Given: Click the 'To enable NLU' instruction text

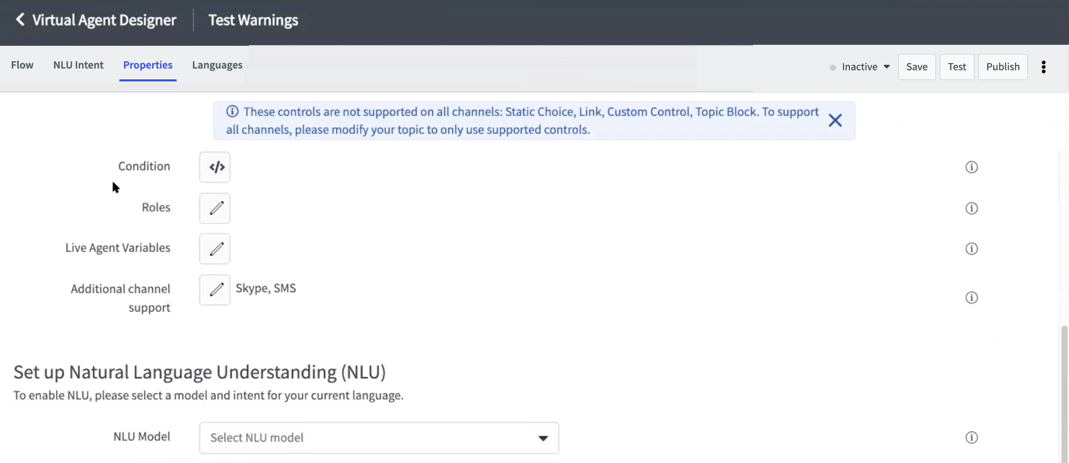Looking at the screenshot, I should coord(209,395).
